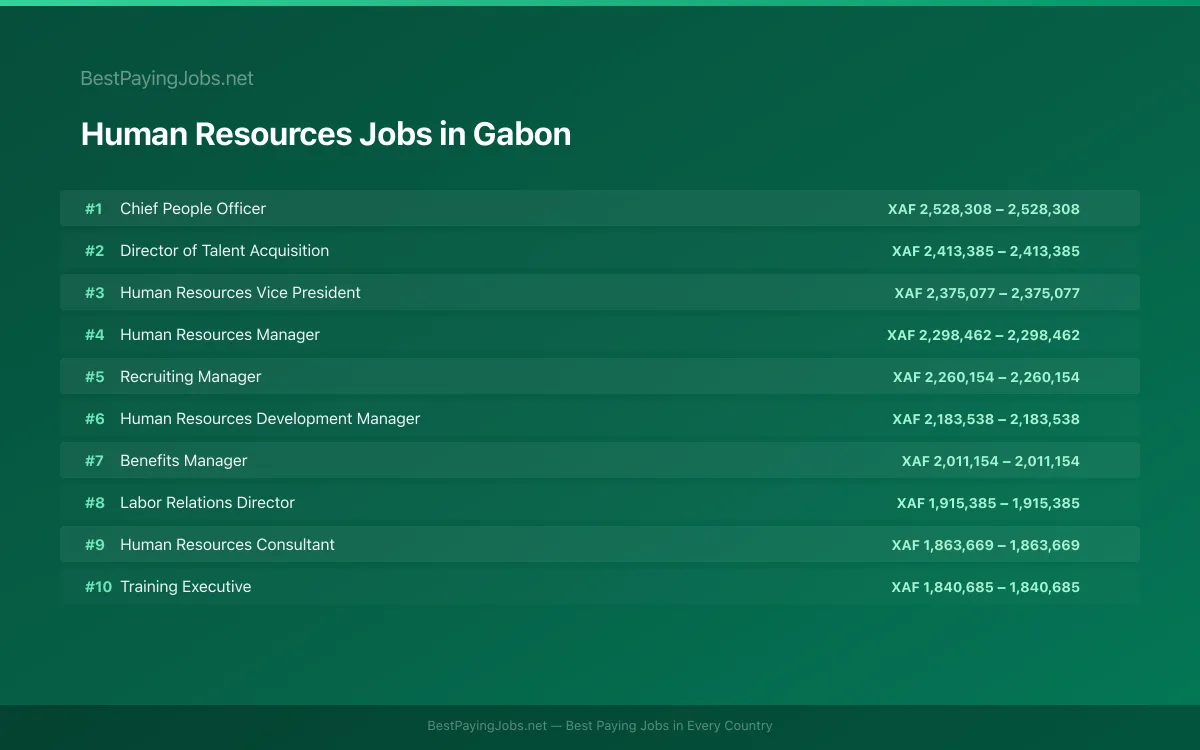
Task: Select the Recruiting Manager title
Action: click(x=191, y=376)
